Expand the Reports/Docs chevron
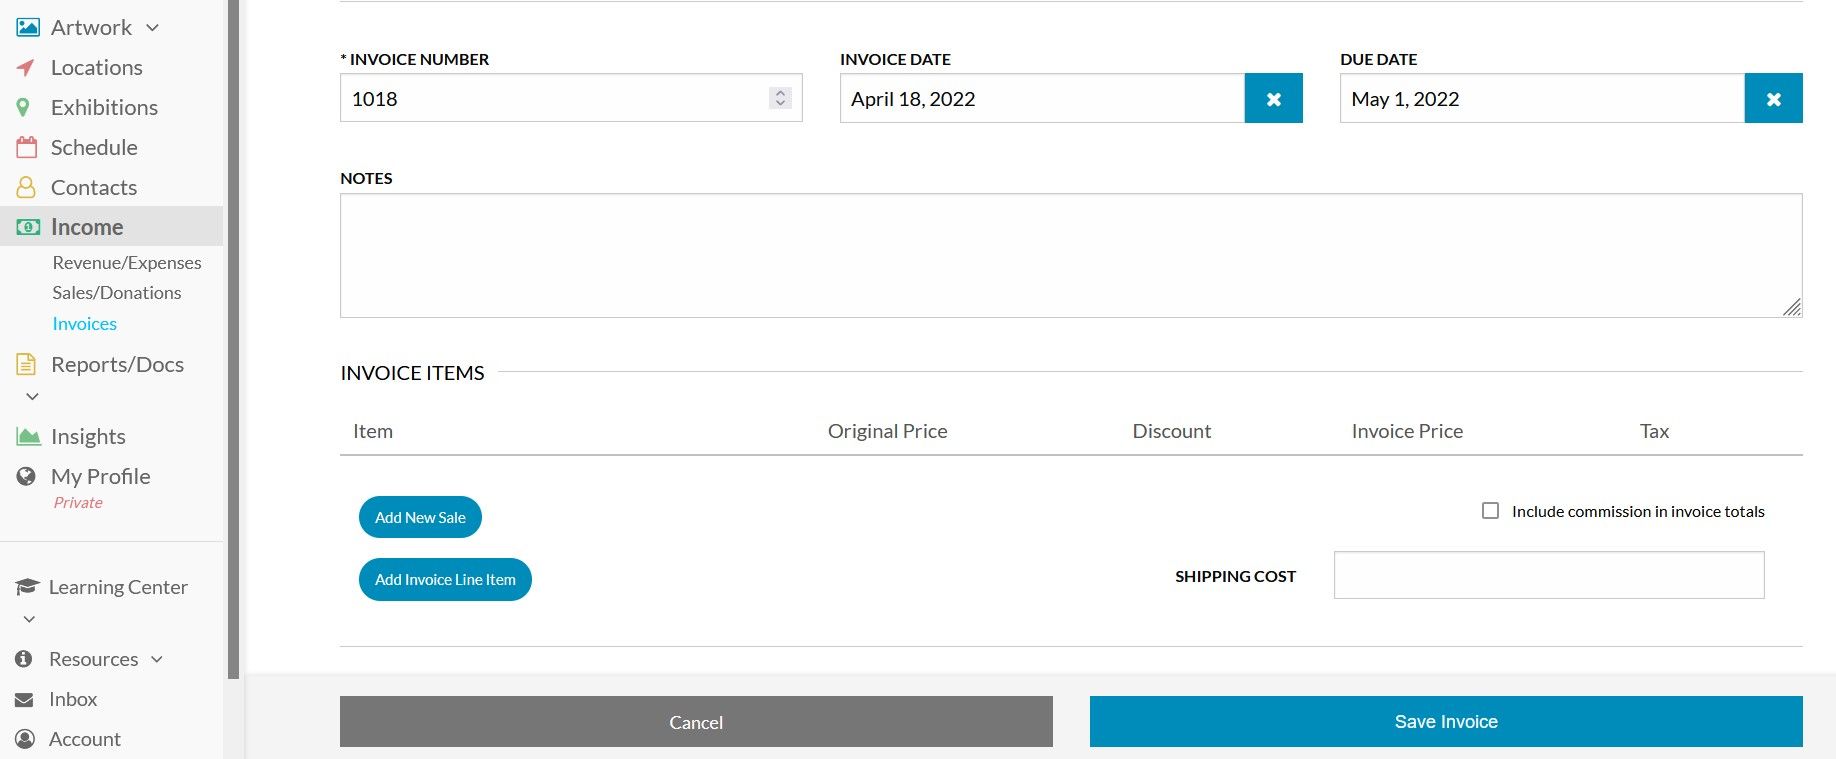 tap(32, 396)
